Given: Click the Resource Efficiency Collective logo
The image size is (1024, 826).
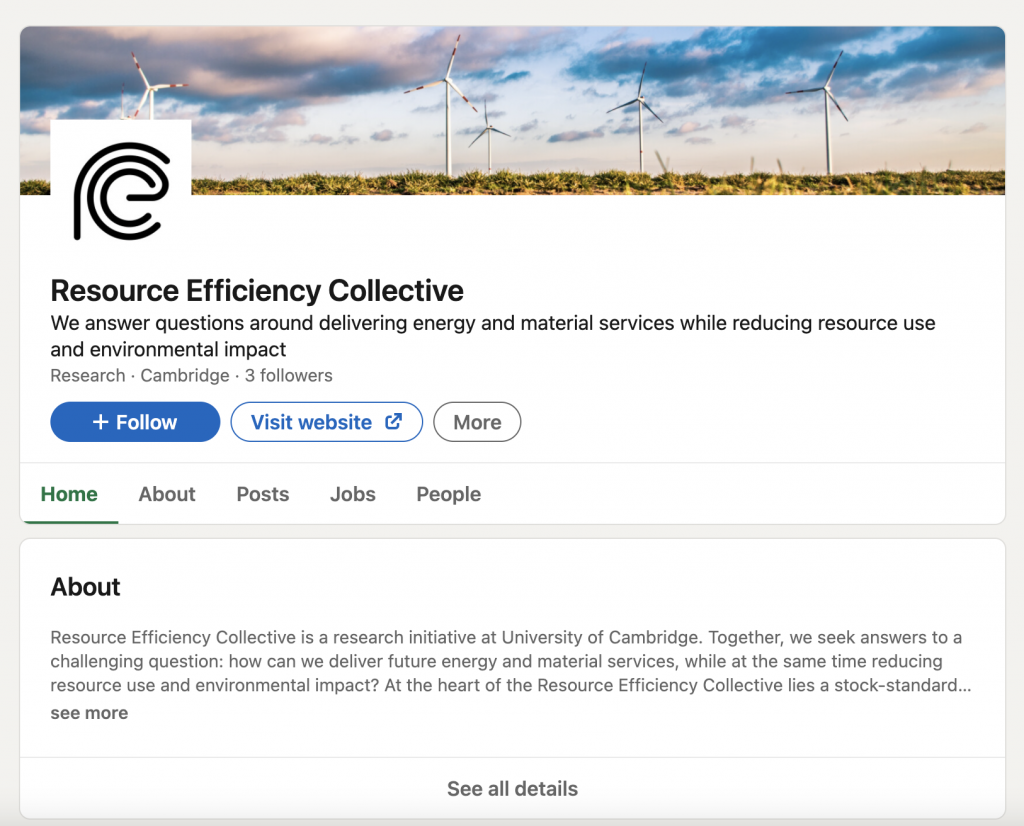Looking at the screenshot, I should coord(121,191).
